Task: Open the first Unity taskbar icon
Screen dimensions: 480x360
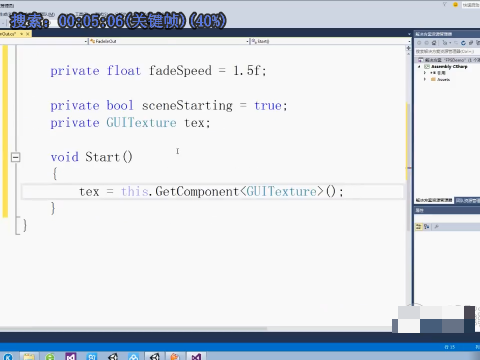Action: [x=113, y=356]
